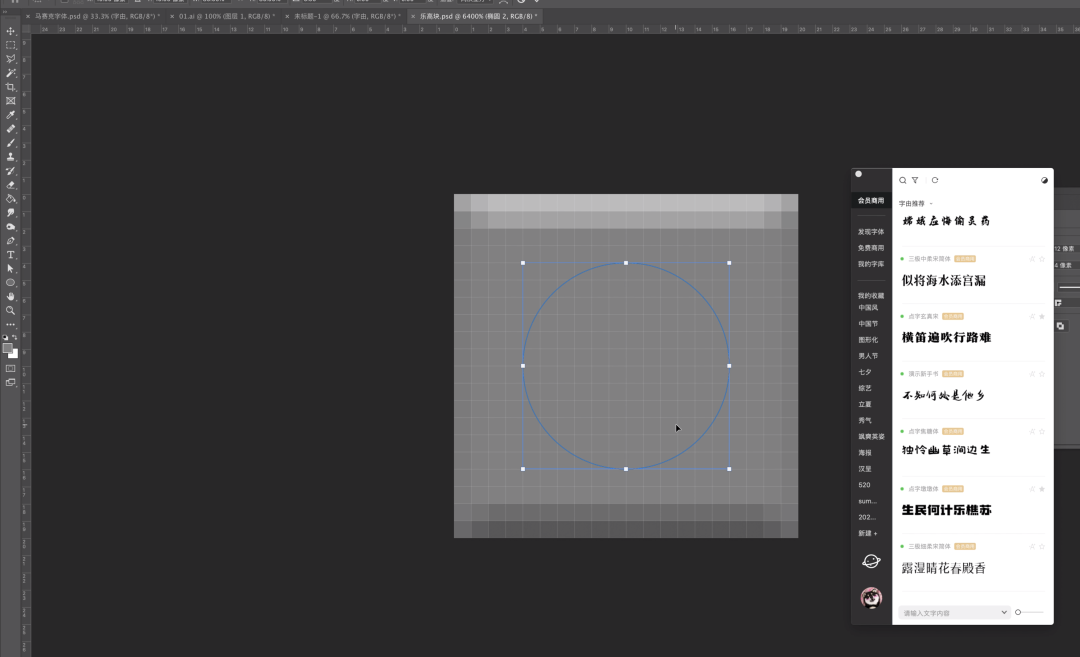This screenshot has width=1080, height=657.
Task: Open the preview text input dropdown arrow
Action: click(x=1004, y=612)
